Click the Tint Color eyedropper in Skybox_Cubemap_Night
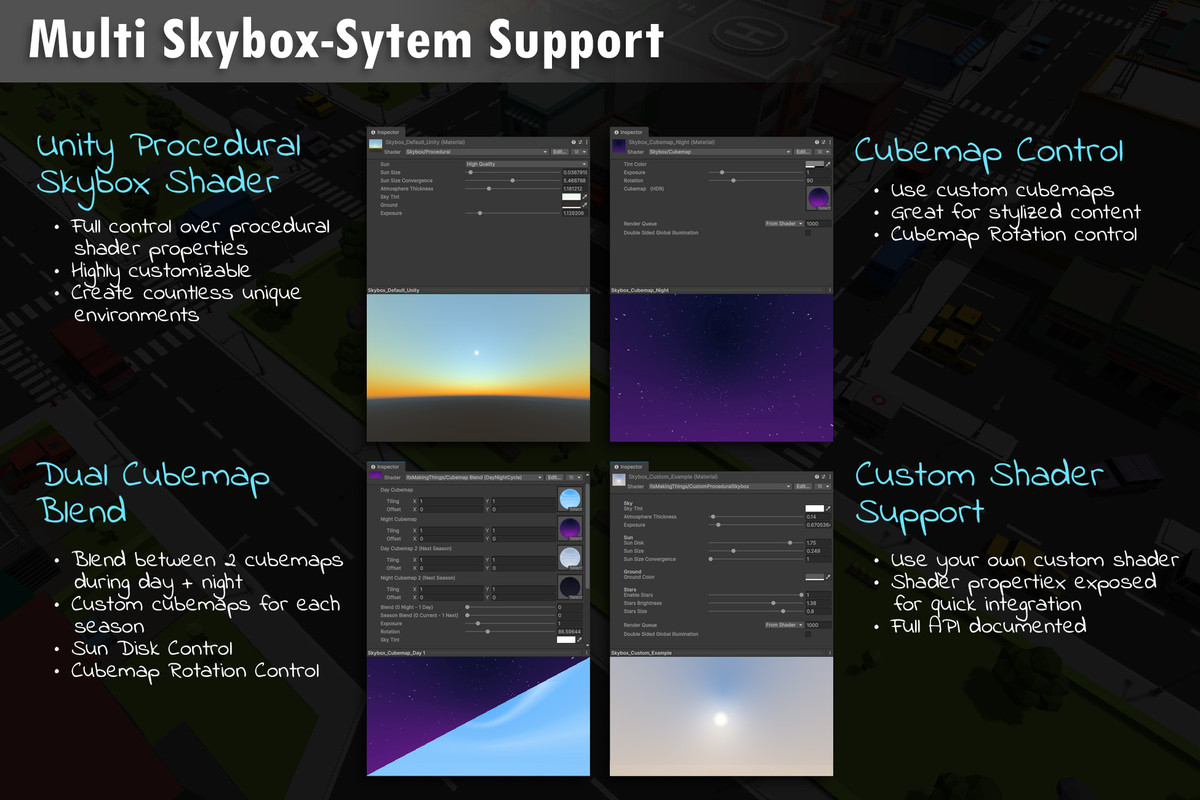The image size is (1200, 800). pos(828,163)
